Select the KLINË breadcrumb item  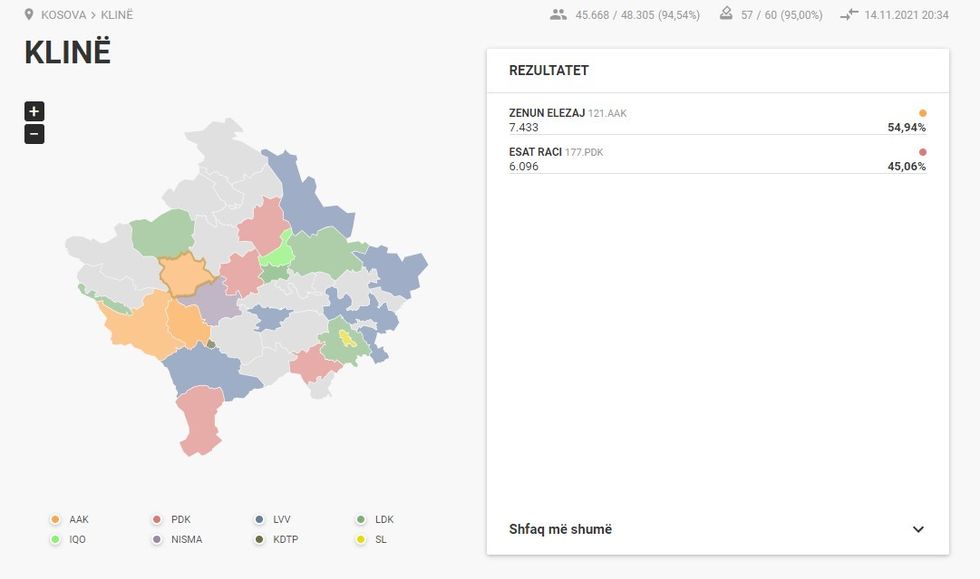tap(117, 16)
